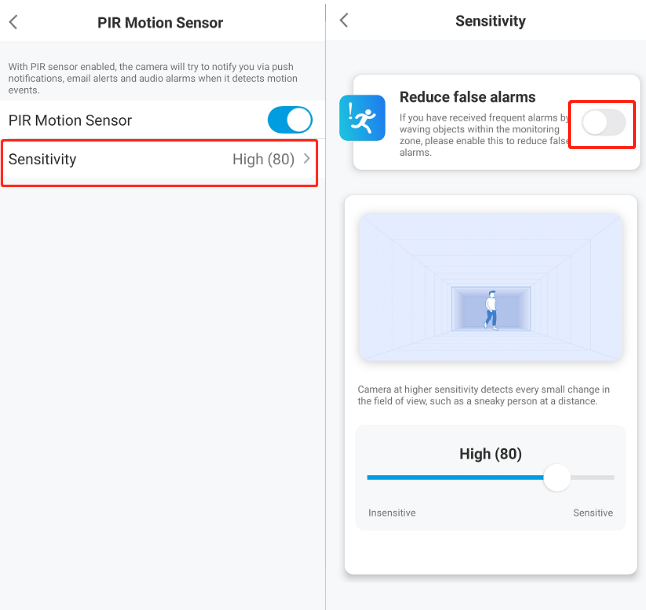The width and height of the screenshot is (646, 610).
Task: Go back from PIR Motion Sensor page
Action: coord(14,22)
